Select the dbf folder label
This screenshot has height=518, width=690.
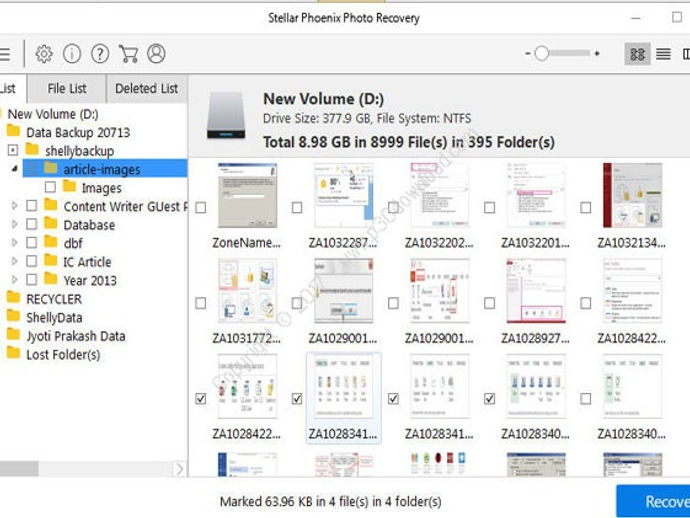[x=73, y=243]
